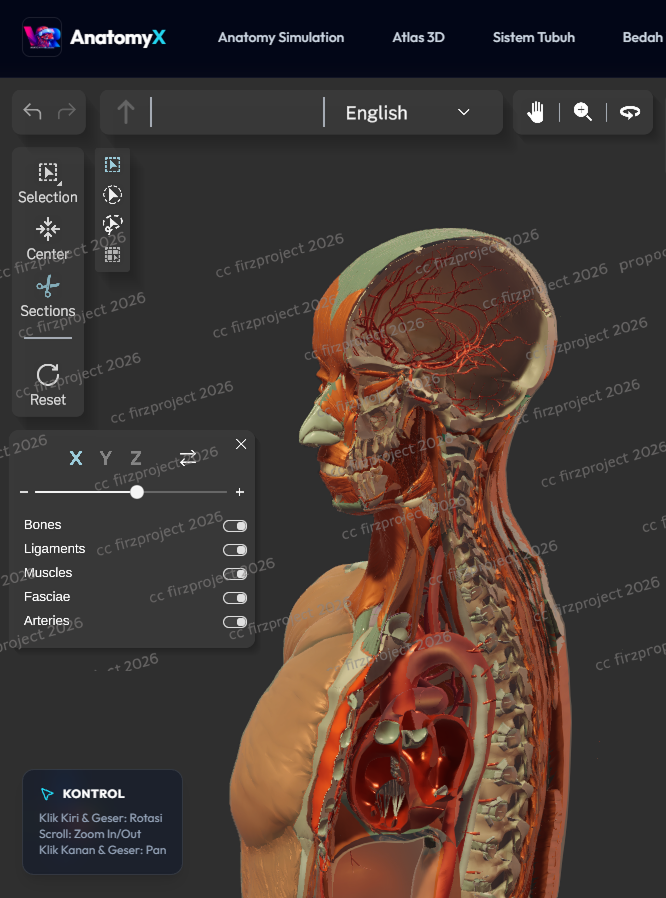The width and height of the screenshot is (666, 898).
Task: Switch off the Arteries toggle
Action: pyautogui.click(x=235, y=622)
